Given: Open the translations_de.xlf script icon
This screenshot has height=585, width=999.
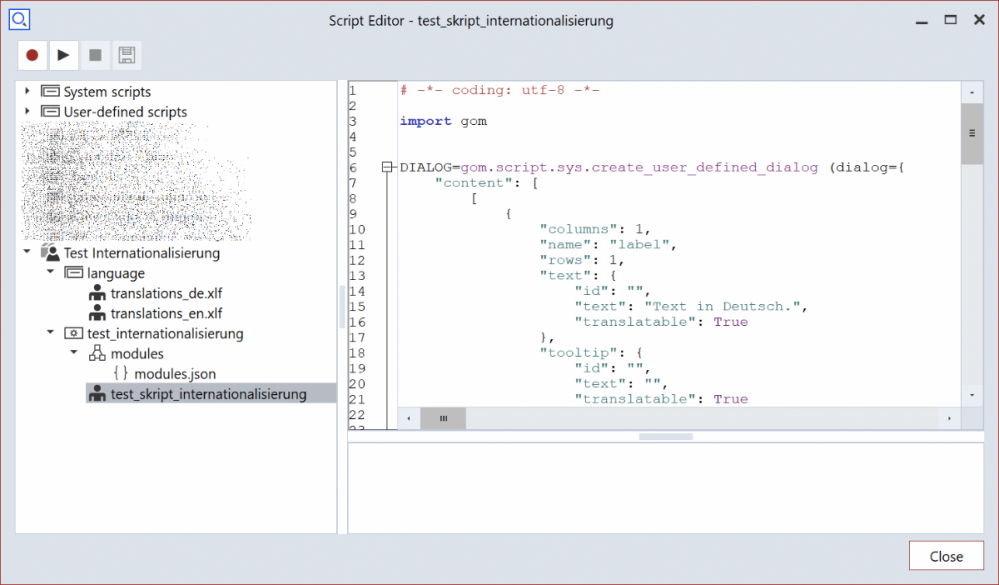Looking at the screenshot, I should [x=98, y=293].
